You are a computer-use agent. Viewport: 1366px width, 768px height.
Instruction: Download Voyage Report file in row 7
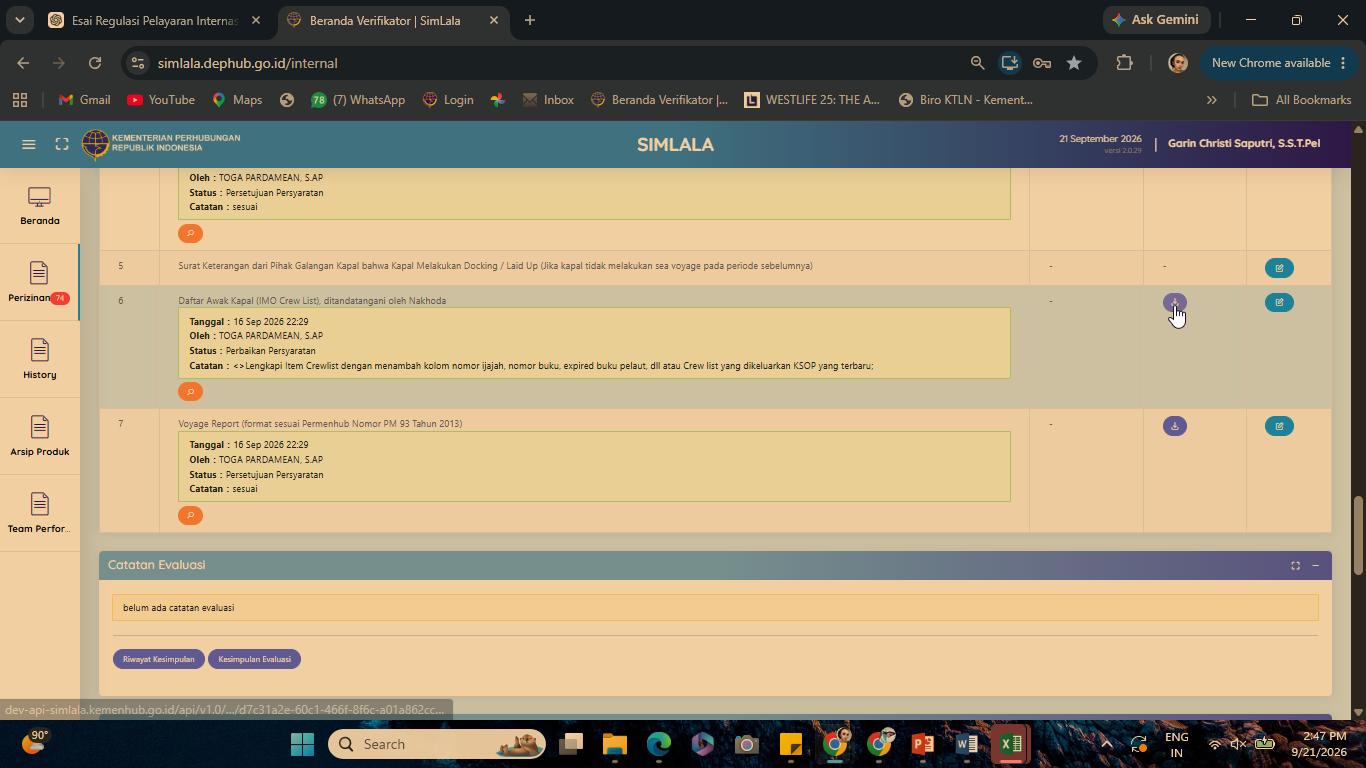point(1175,426)
